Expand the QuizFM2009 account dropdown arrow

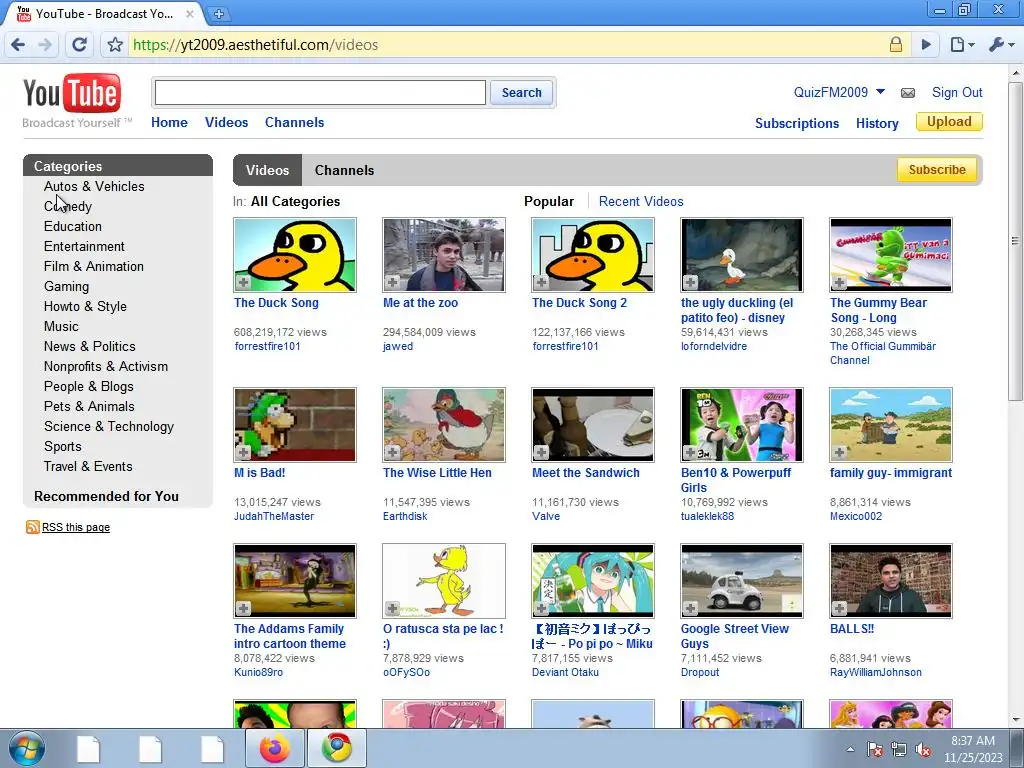click(880, 91)
